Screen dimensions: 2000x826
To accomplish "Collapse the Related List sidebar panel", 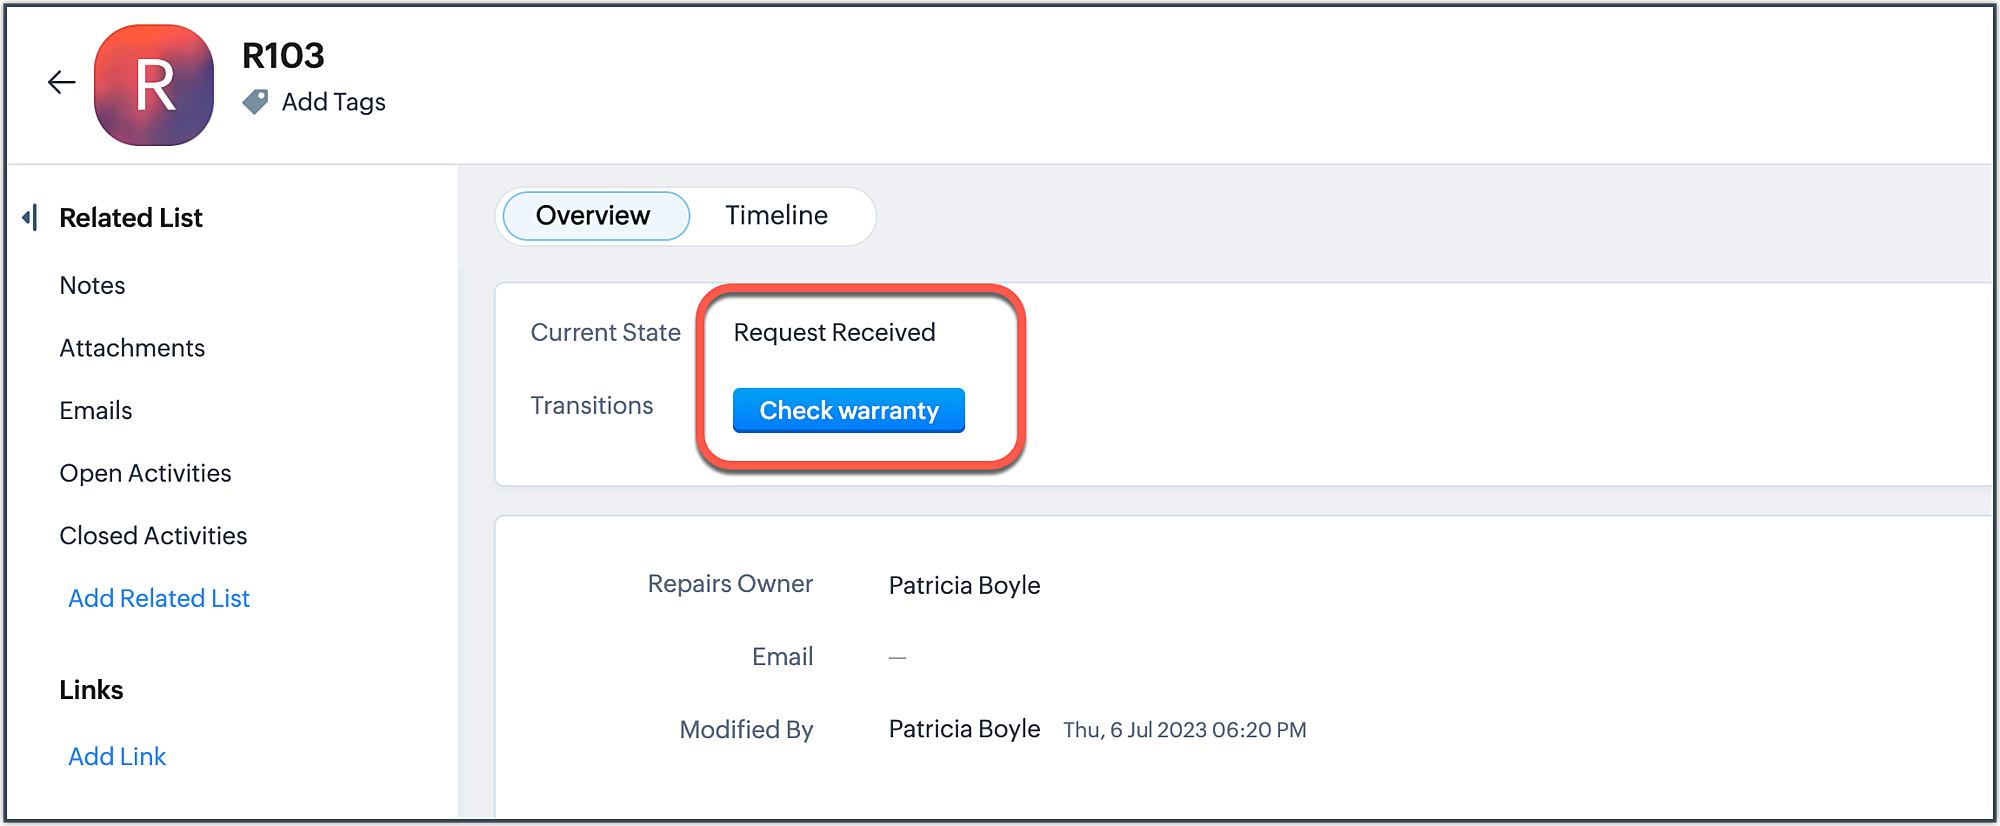I will [x=31, y=217].
